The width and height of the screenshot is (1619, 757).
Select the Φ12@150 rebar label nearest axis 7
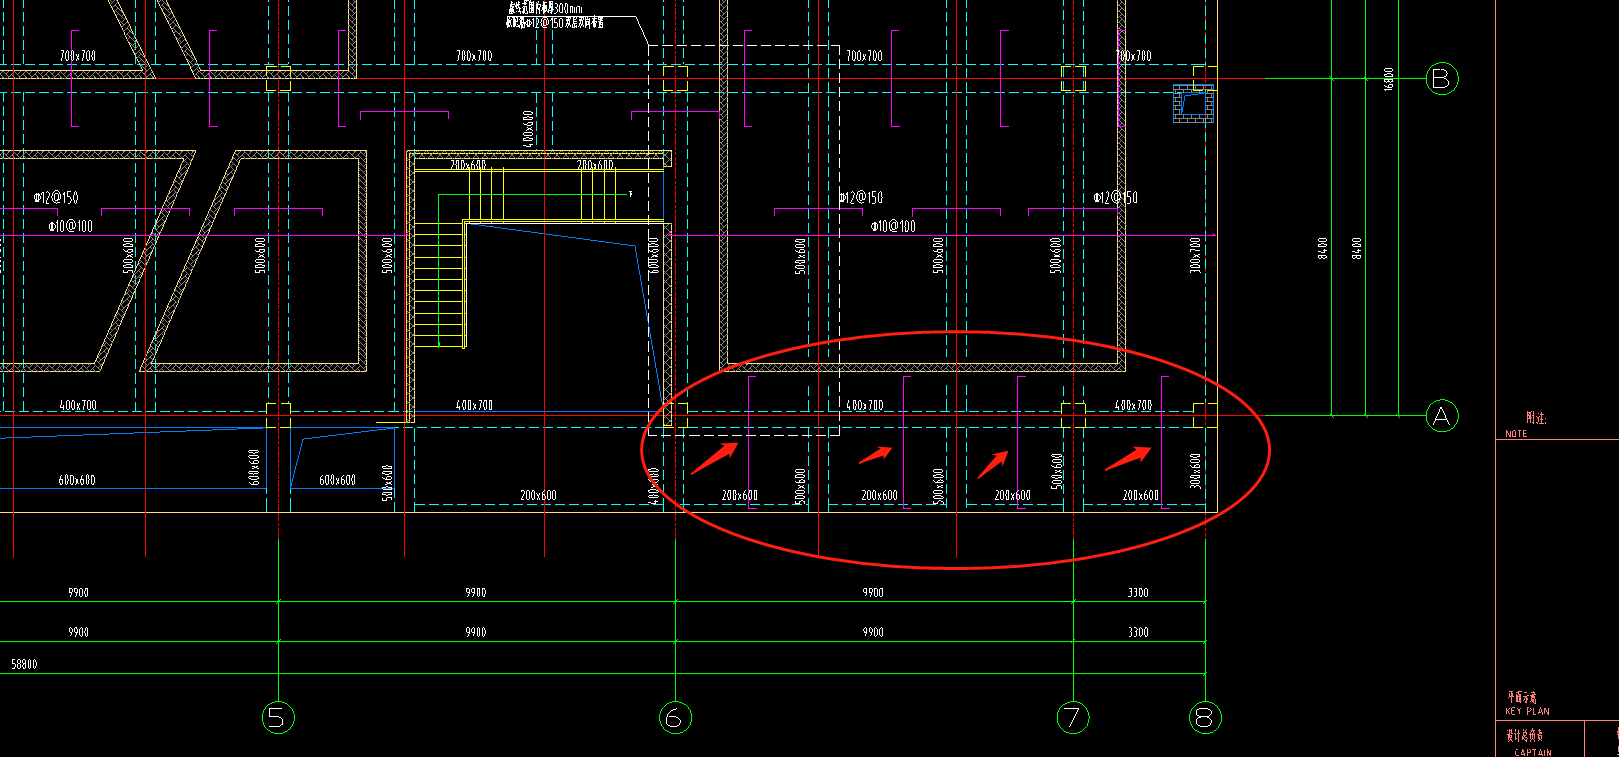(1115, 198)
